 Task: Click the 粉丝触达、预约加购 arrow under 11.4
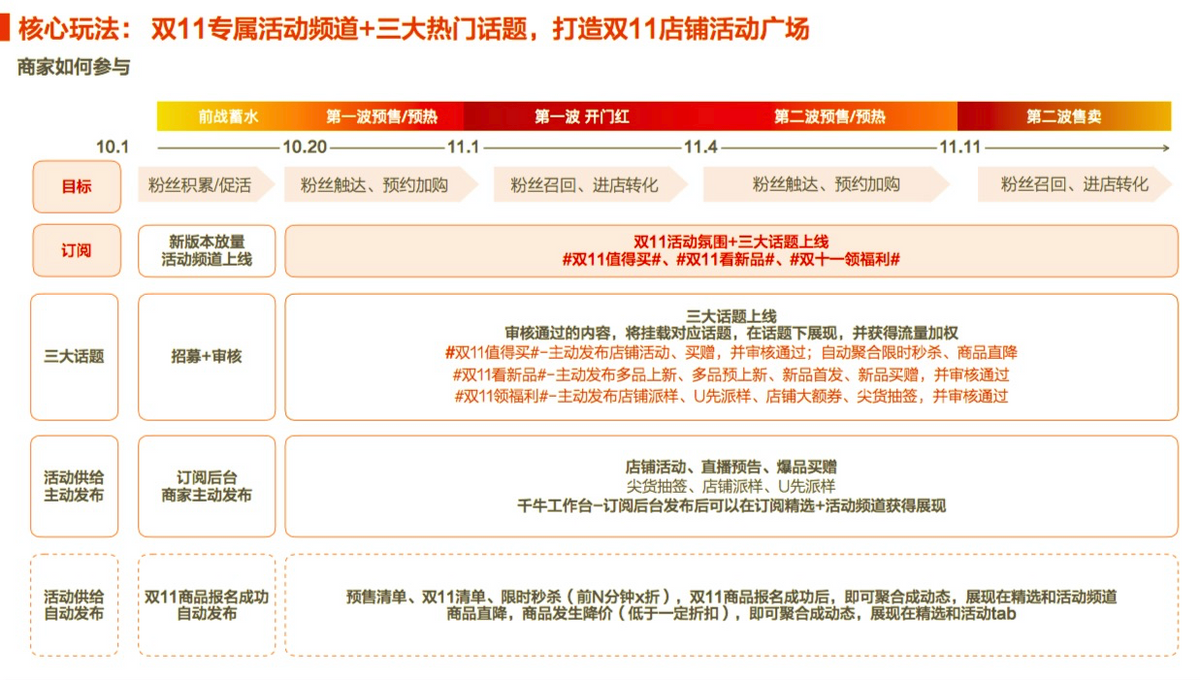826,185
